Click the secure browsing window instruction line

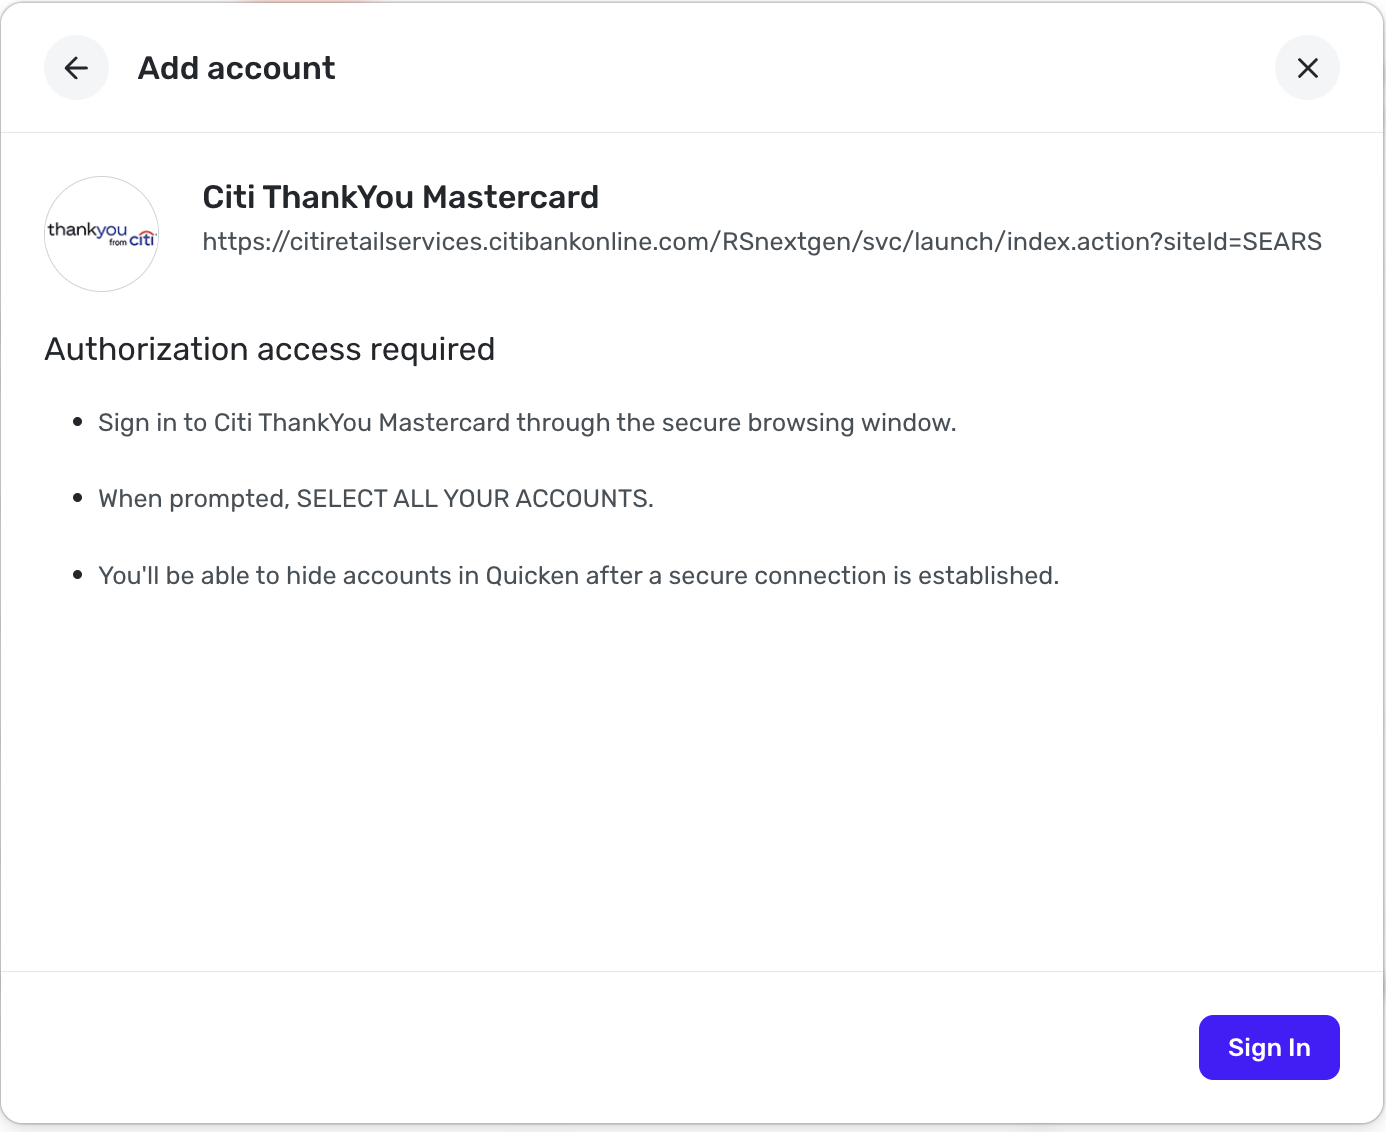click(527, 423)
